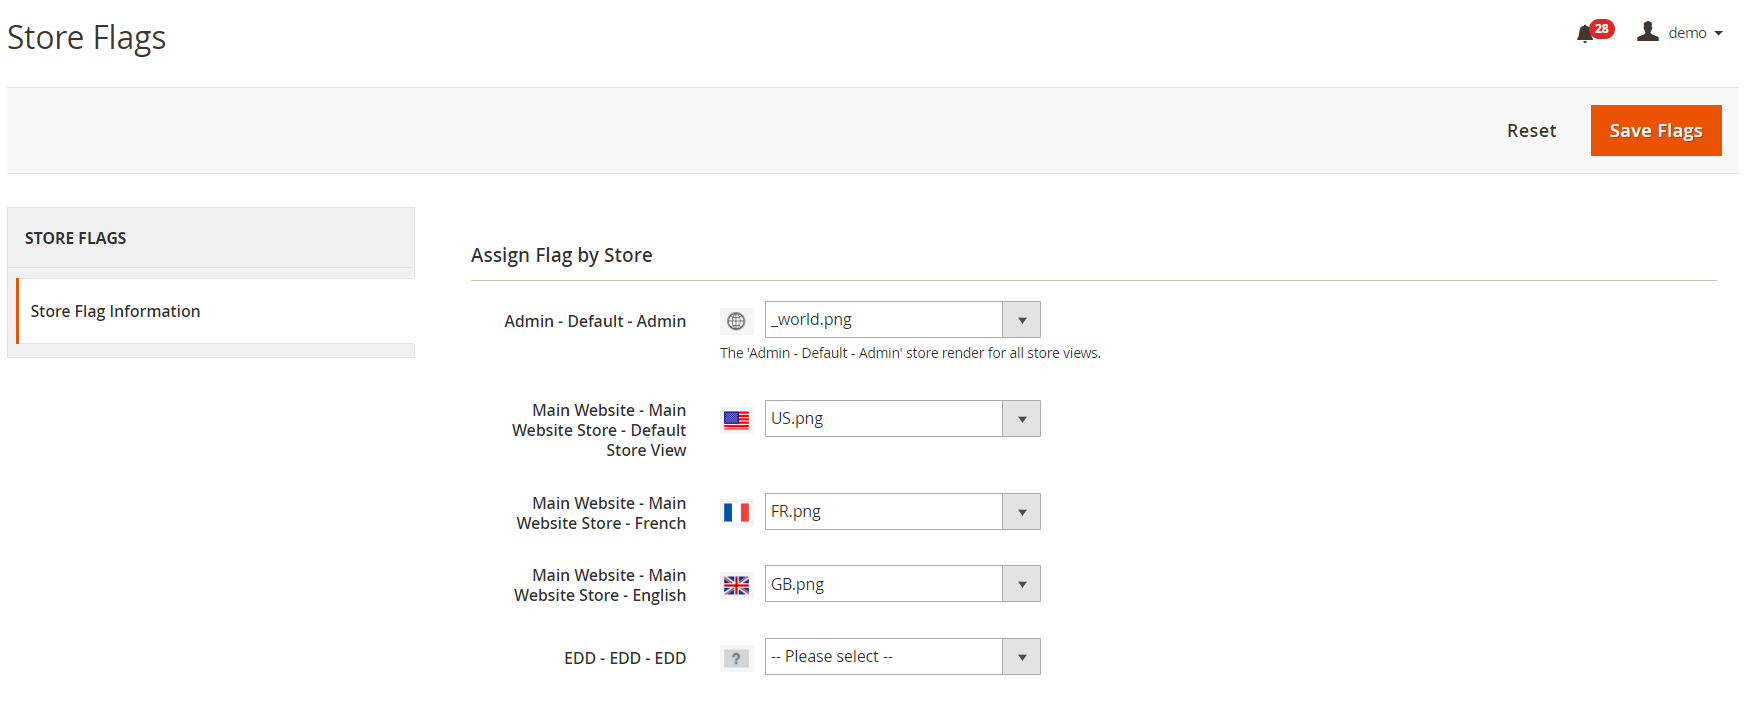The image size is (1745, 711).
Task: Open the _world.png flag dropdown
Action: [902, 320]
